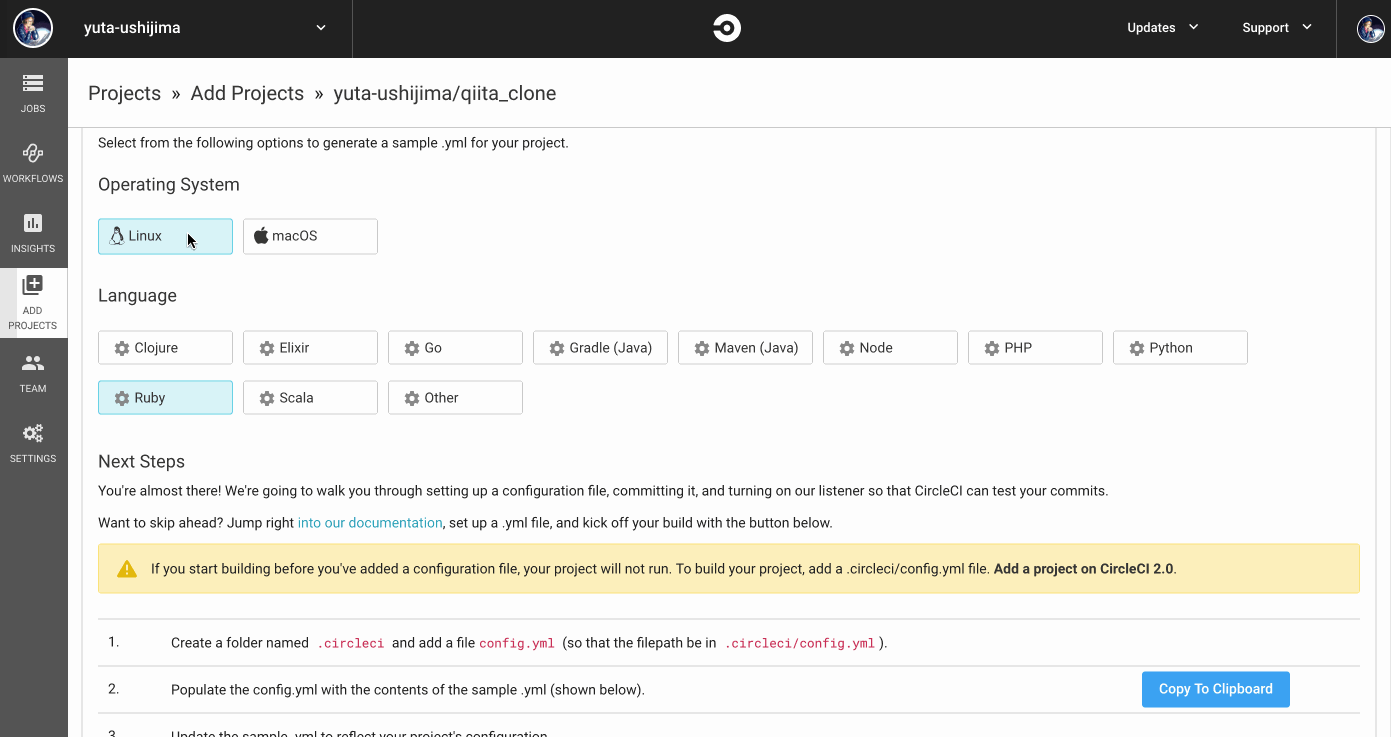Viewport: 1391px width, 737px height.
Task: Choose Node language option
Action: pyautogui.click(x=890, y=348)
